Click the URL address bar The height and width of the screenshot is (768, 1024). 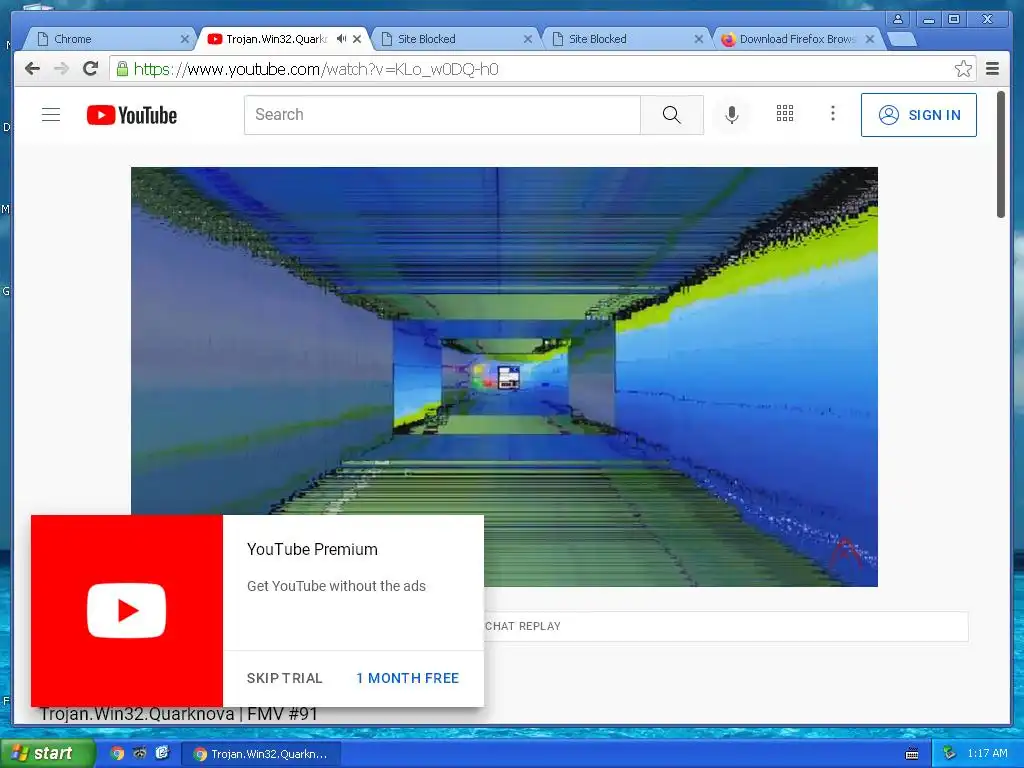click(x=542, y=69)
